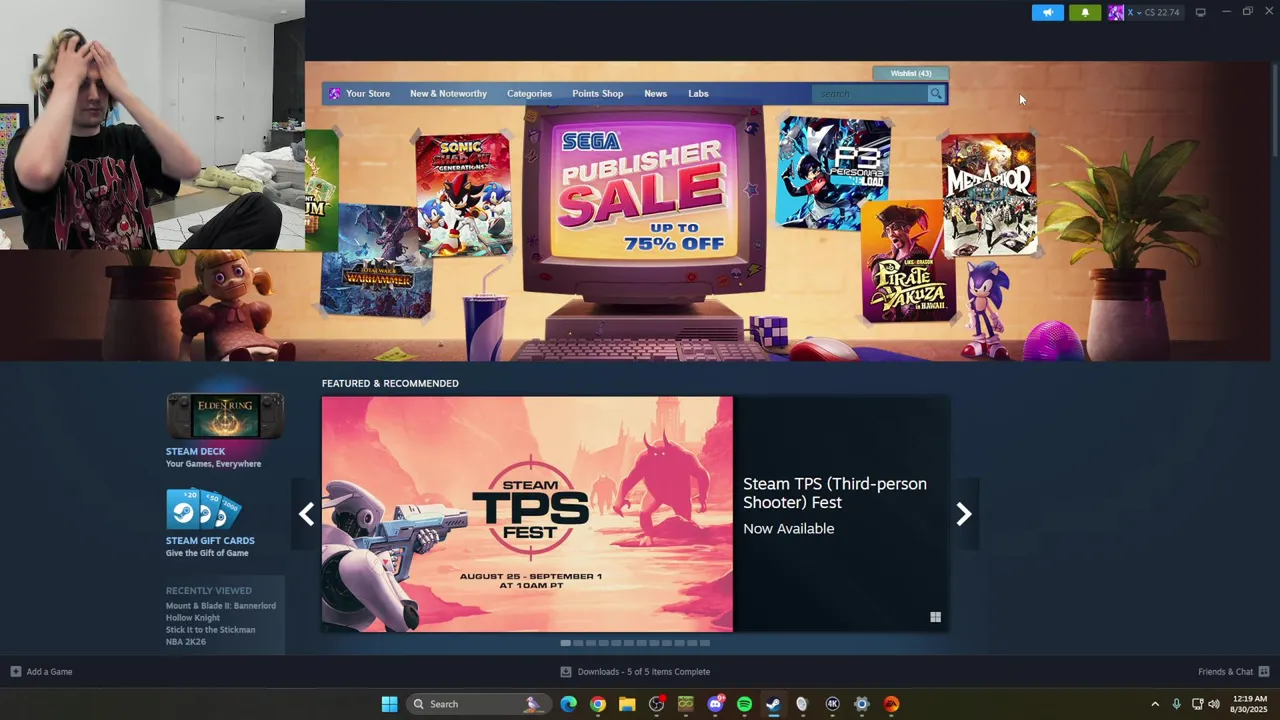Click inside the store search field
Screen dimensions: 1280x720
click(x=870, y=94)
